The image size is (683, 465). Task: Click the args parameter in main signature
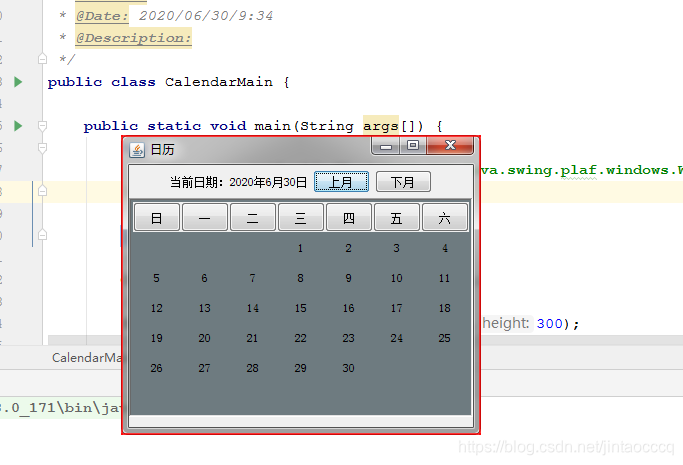[381, 126]
